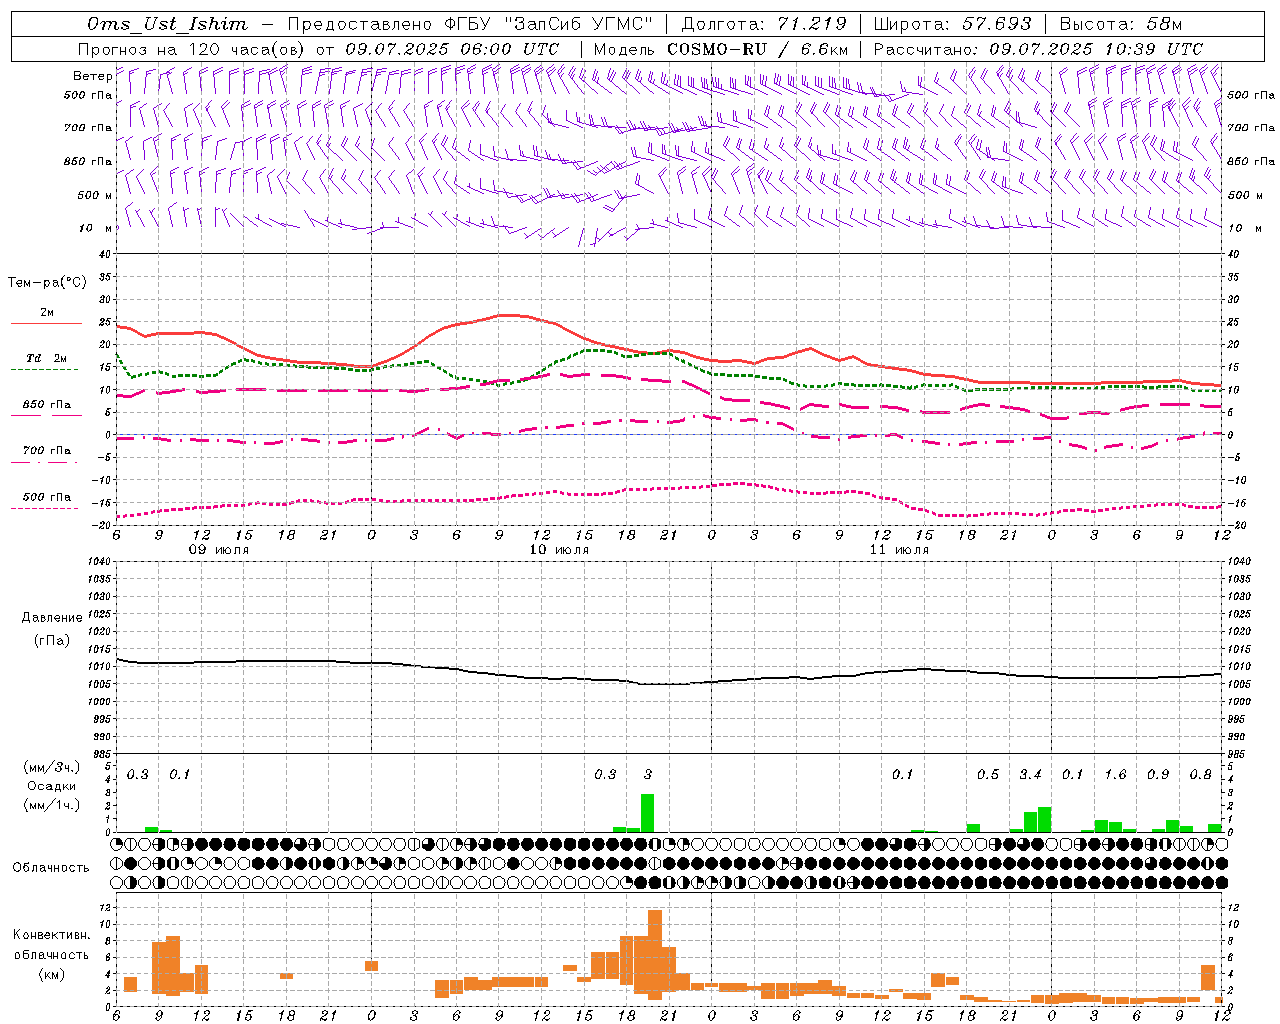Click the Облачность cloud cover label
The height and width of the screenshot is (1024, 1280).
tap(51, 867)
